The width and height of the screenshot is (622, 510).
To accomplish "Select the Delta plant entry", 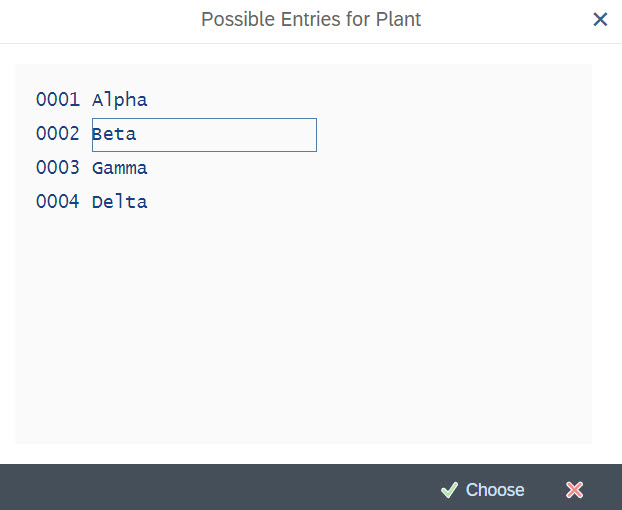I will click(119, 202).
